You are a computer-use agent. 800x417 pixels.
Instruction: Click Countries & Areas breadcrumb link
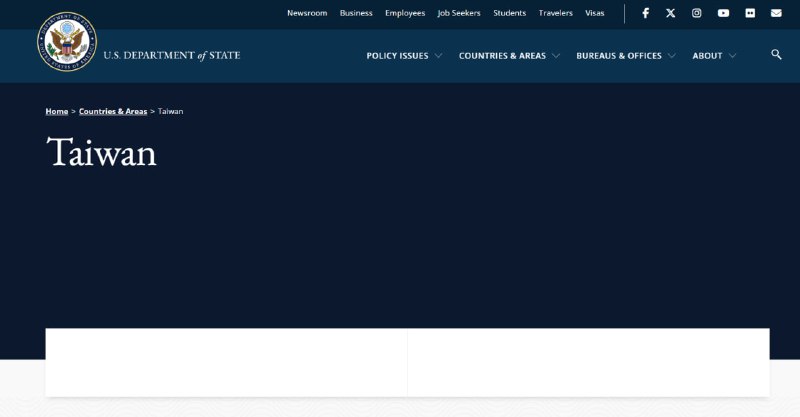(x=113, y=111)
